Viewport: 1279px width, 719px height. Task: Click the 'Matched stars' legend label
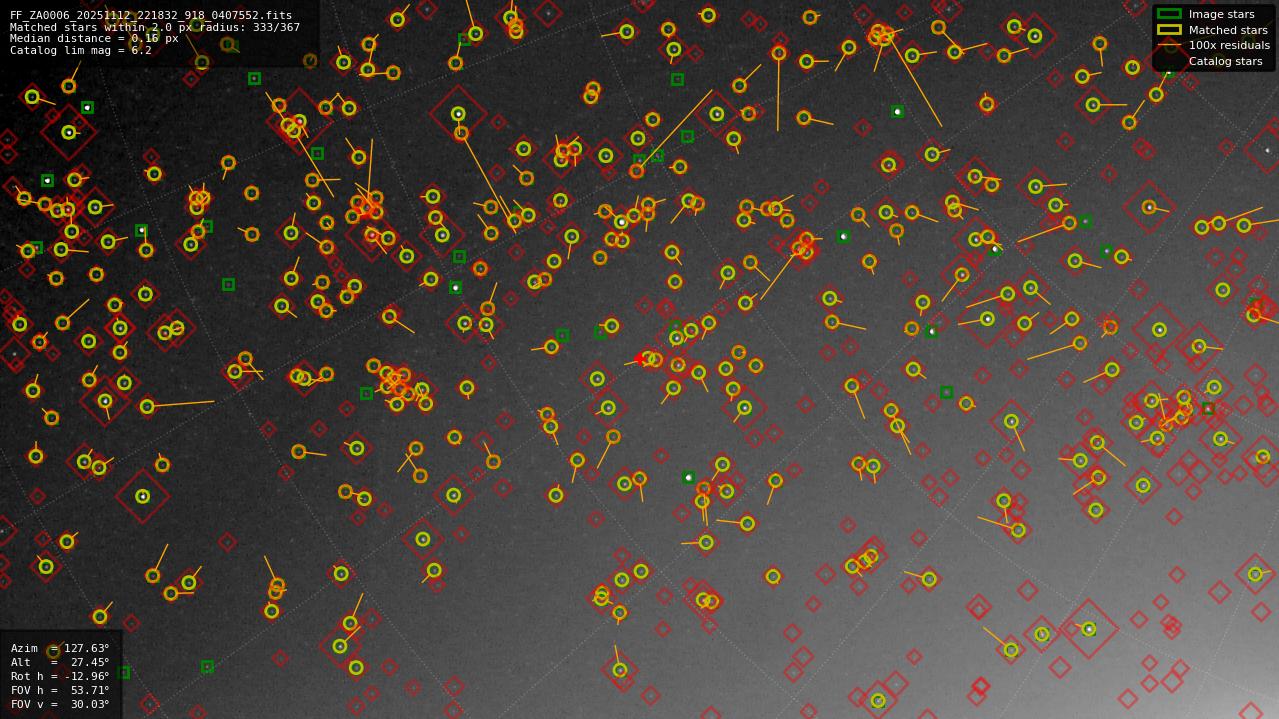(1228, 30)
